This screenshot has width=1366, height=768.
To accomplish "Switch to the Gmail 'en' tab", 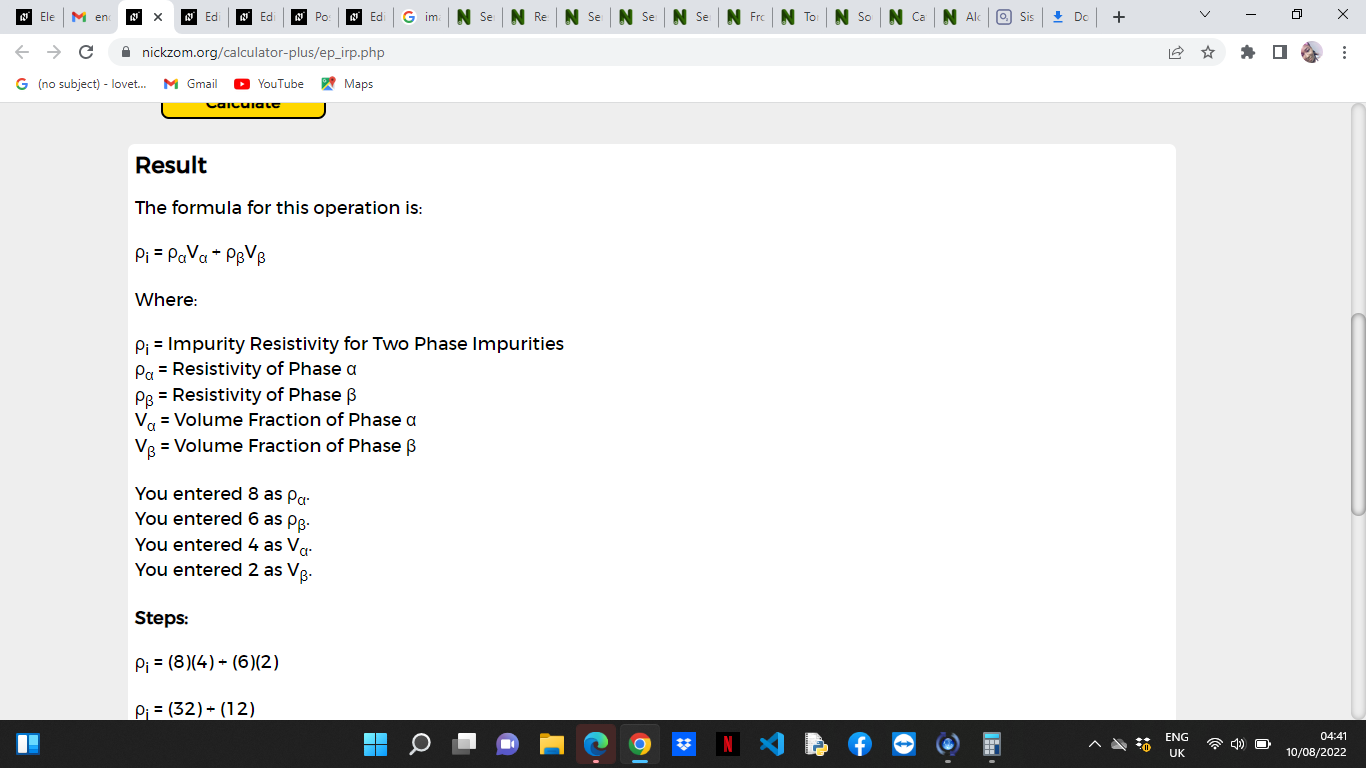I will [x=90, y=17].
